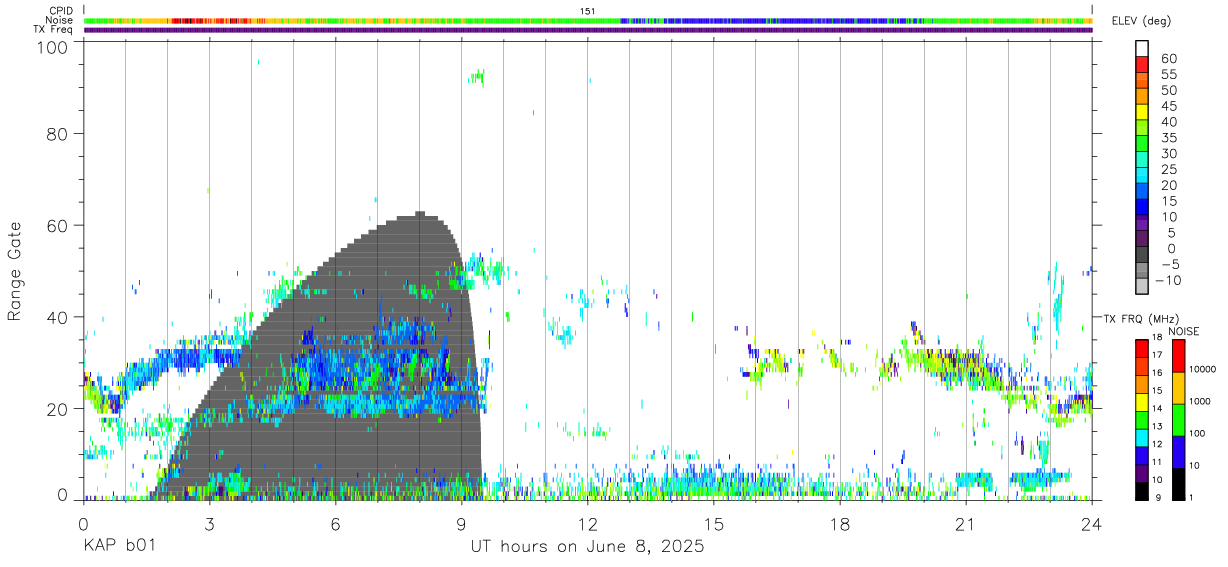The image size is (1228, 567).
Task: Select blue elevation segment between 15 and 20
Action: pyautogui.click(x=1142, y=190)
